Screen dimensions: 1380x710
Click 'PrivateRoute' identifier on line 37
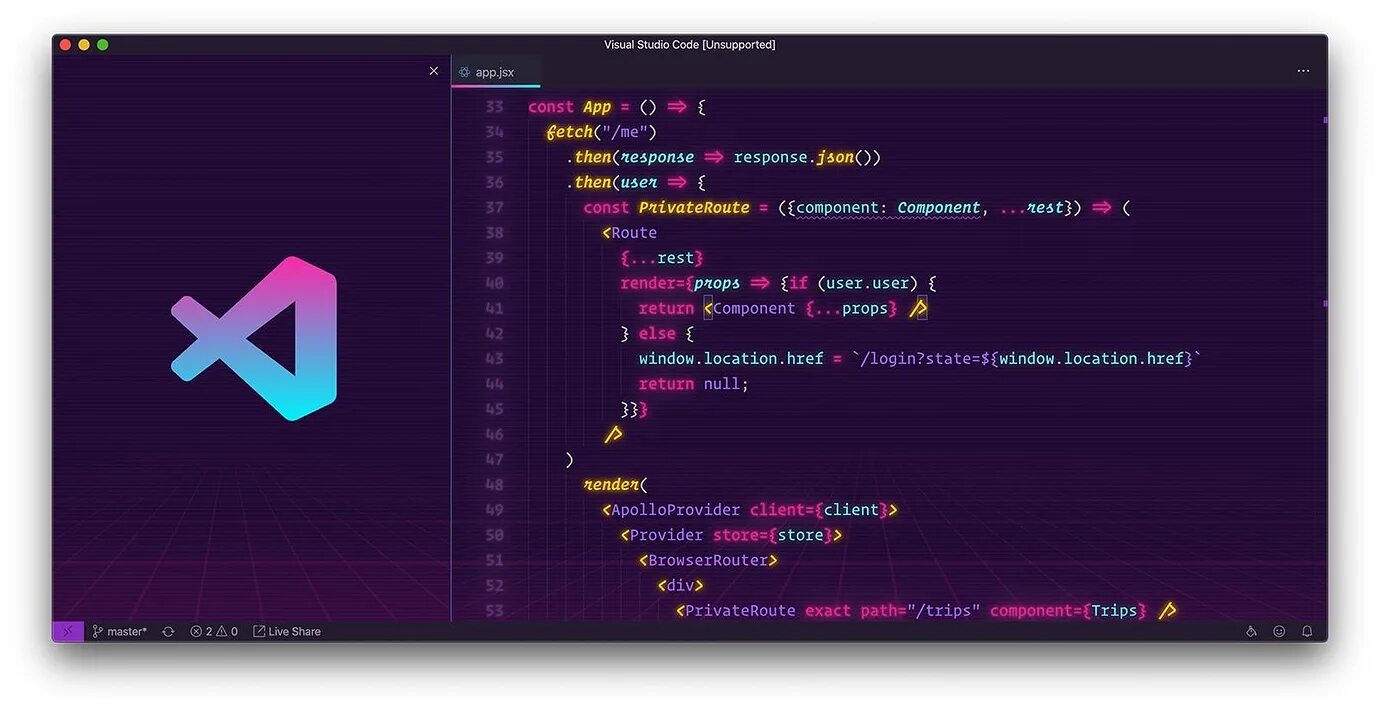pos(694,208)
